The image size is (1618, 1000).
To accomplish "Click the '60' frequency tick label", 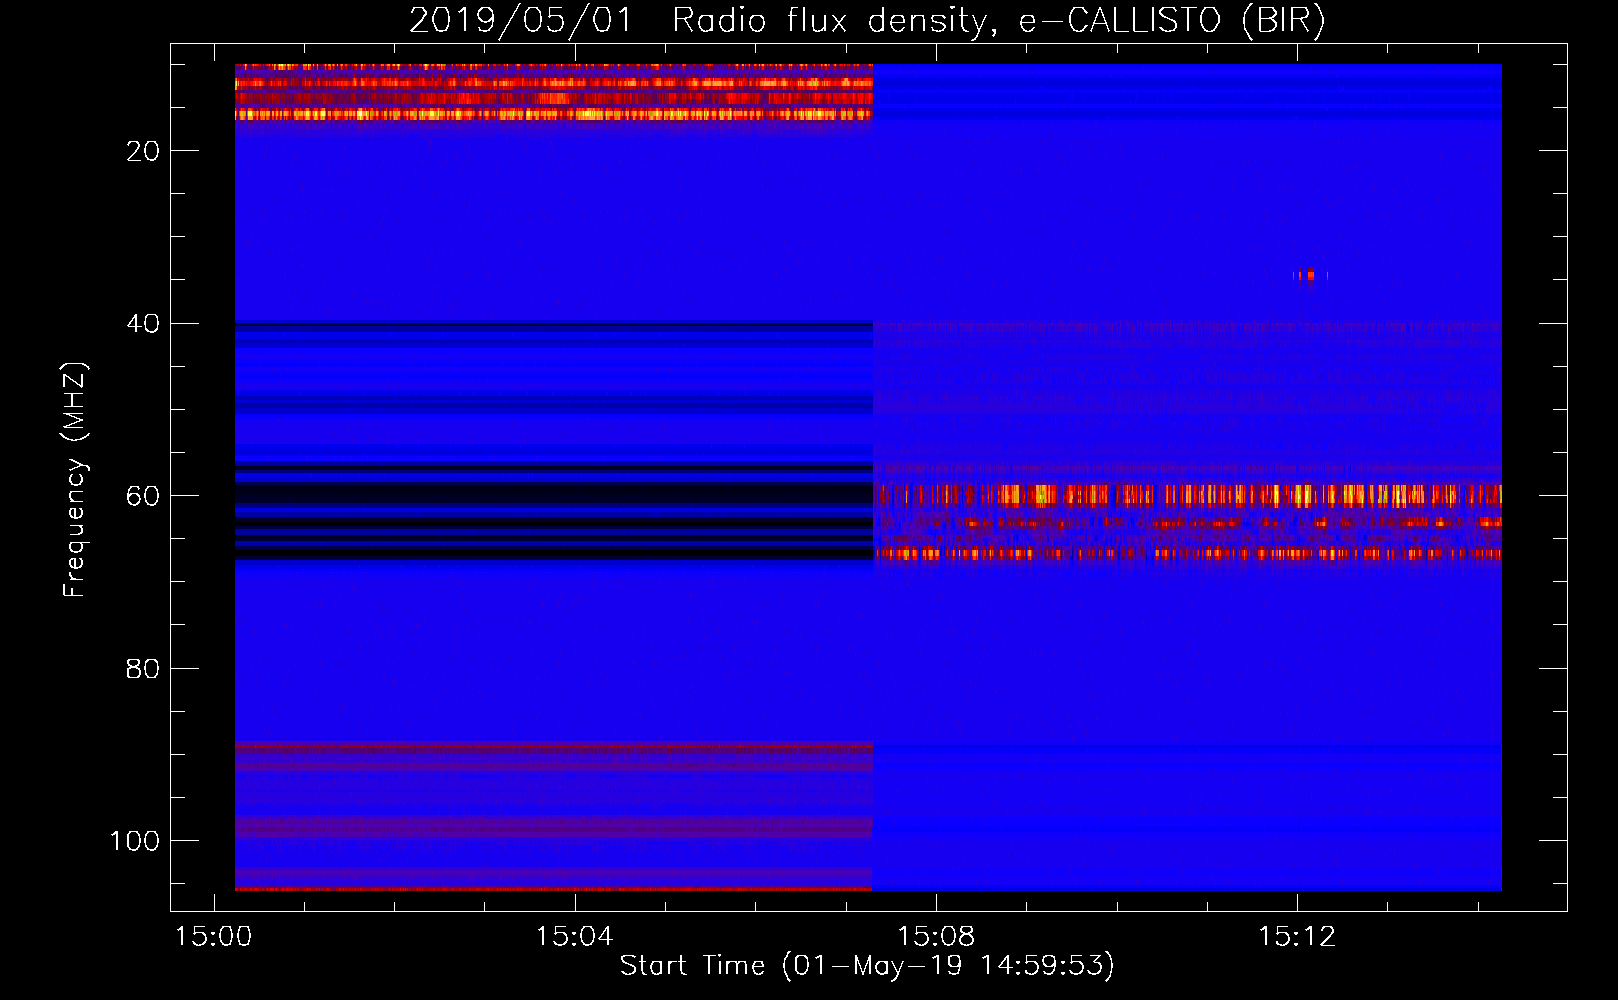I will click(x=144, y=496).
